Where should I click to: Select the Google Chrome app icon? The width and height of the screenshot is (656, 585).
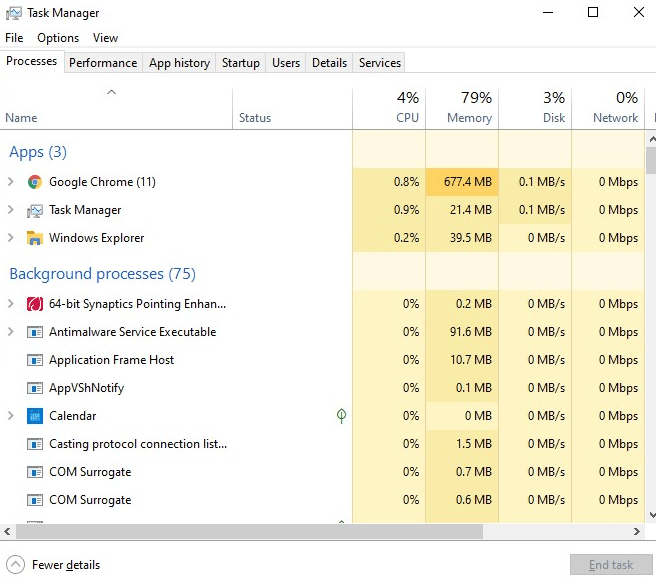(35, 182)
